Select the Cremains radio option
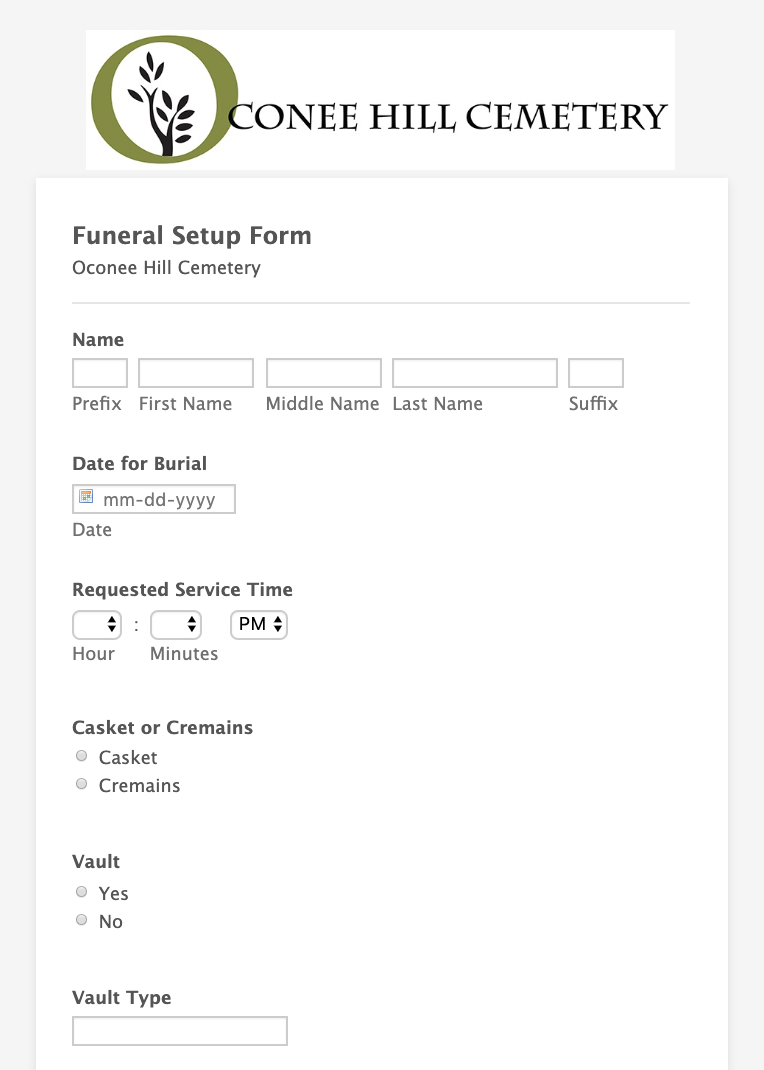This screenshot has width=764, height=1070. click(x=81, y=783)
